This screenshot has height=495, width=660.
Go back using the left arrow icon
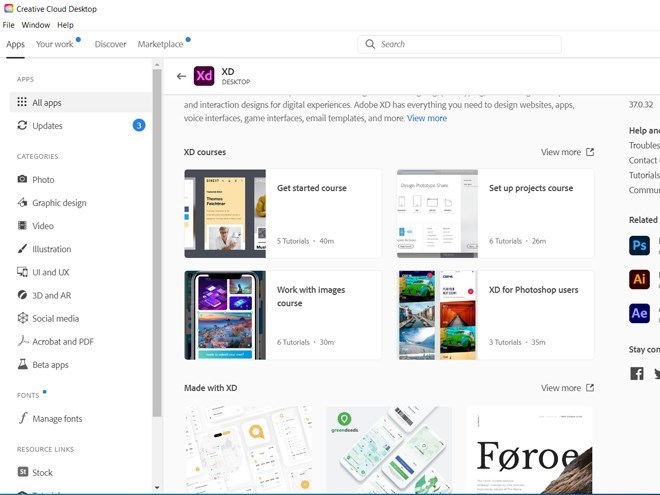point(181,76)
